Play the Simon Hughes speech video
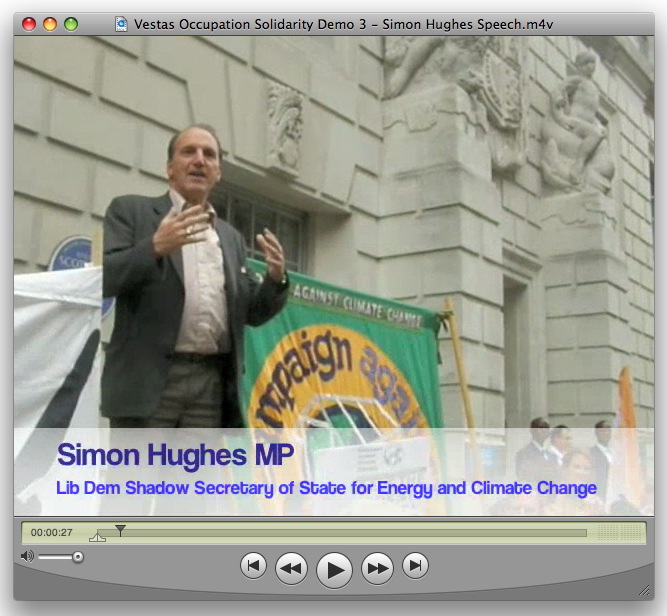 334,570
